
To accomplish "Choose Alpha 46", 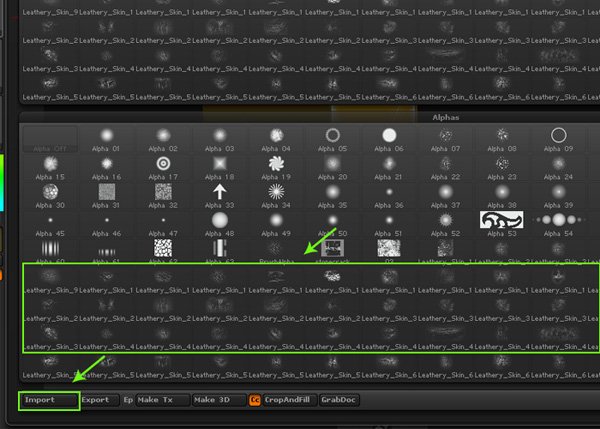I will click(106, 225).
